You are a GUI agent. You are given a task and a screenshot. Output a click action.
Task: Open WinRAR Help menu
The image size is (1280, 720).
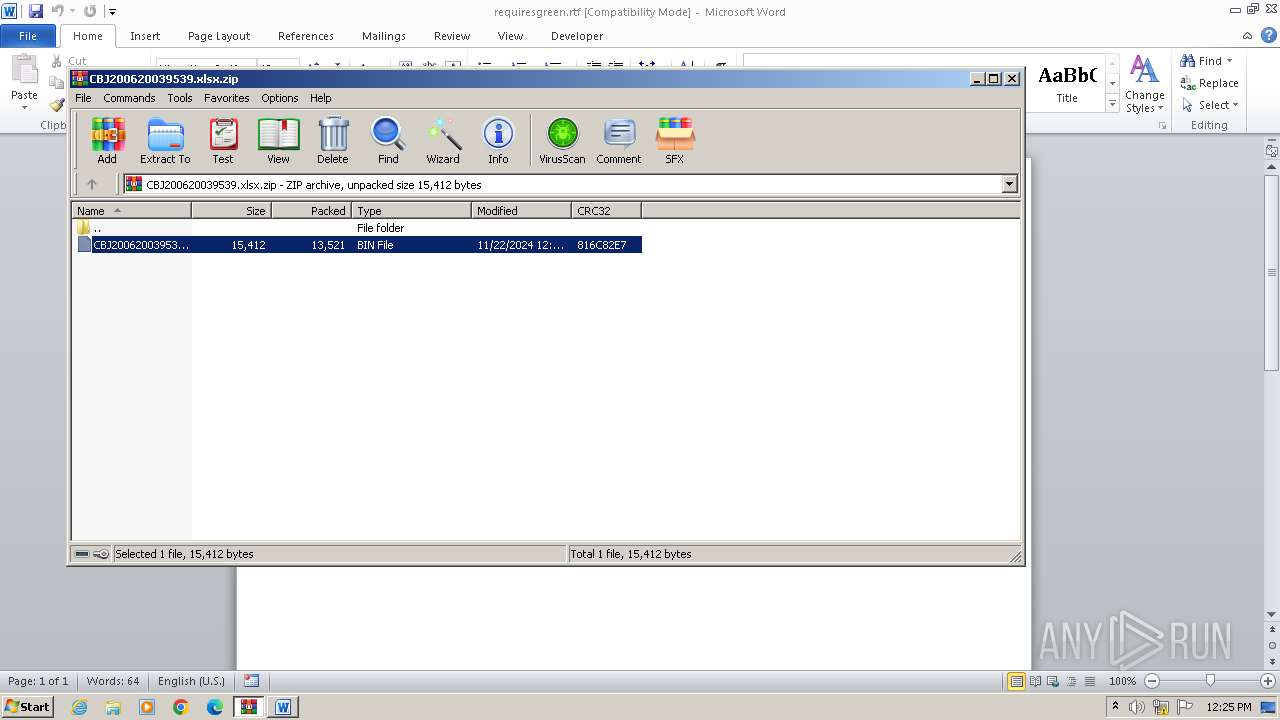coord(320,98)
